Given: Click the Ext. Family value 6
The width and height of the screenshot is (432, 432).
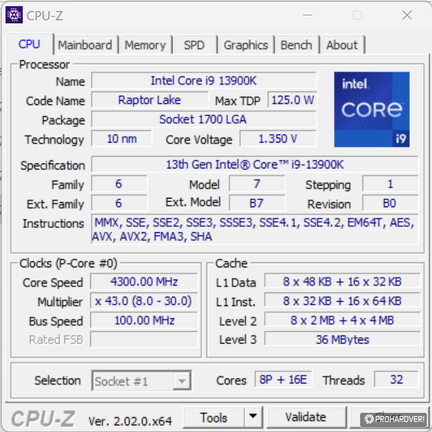Looking at the screenshot, I should (119, 203).
